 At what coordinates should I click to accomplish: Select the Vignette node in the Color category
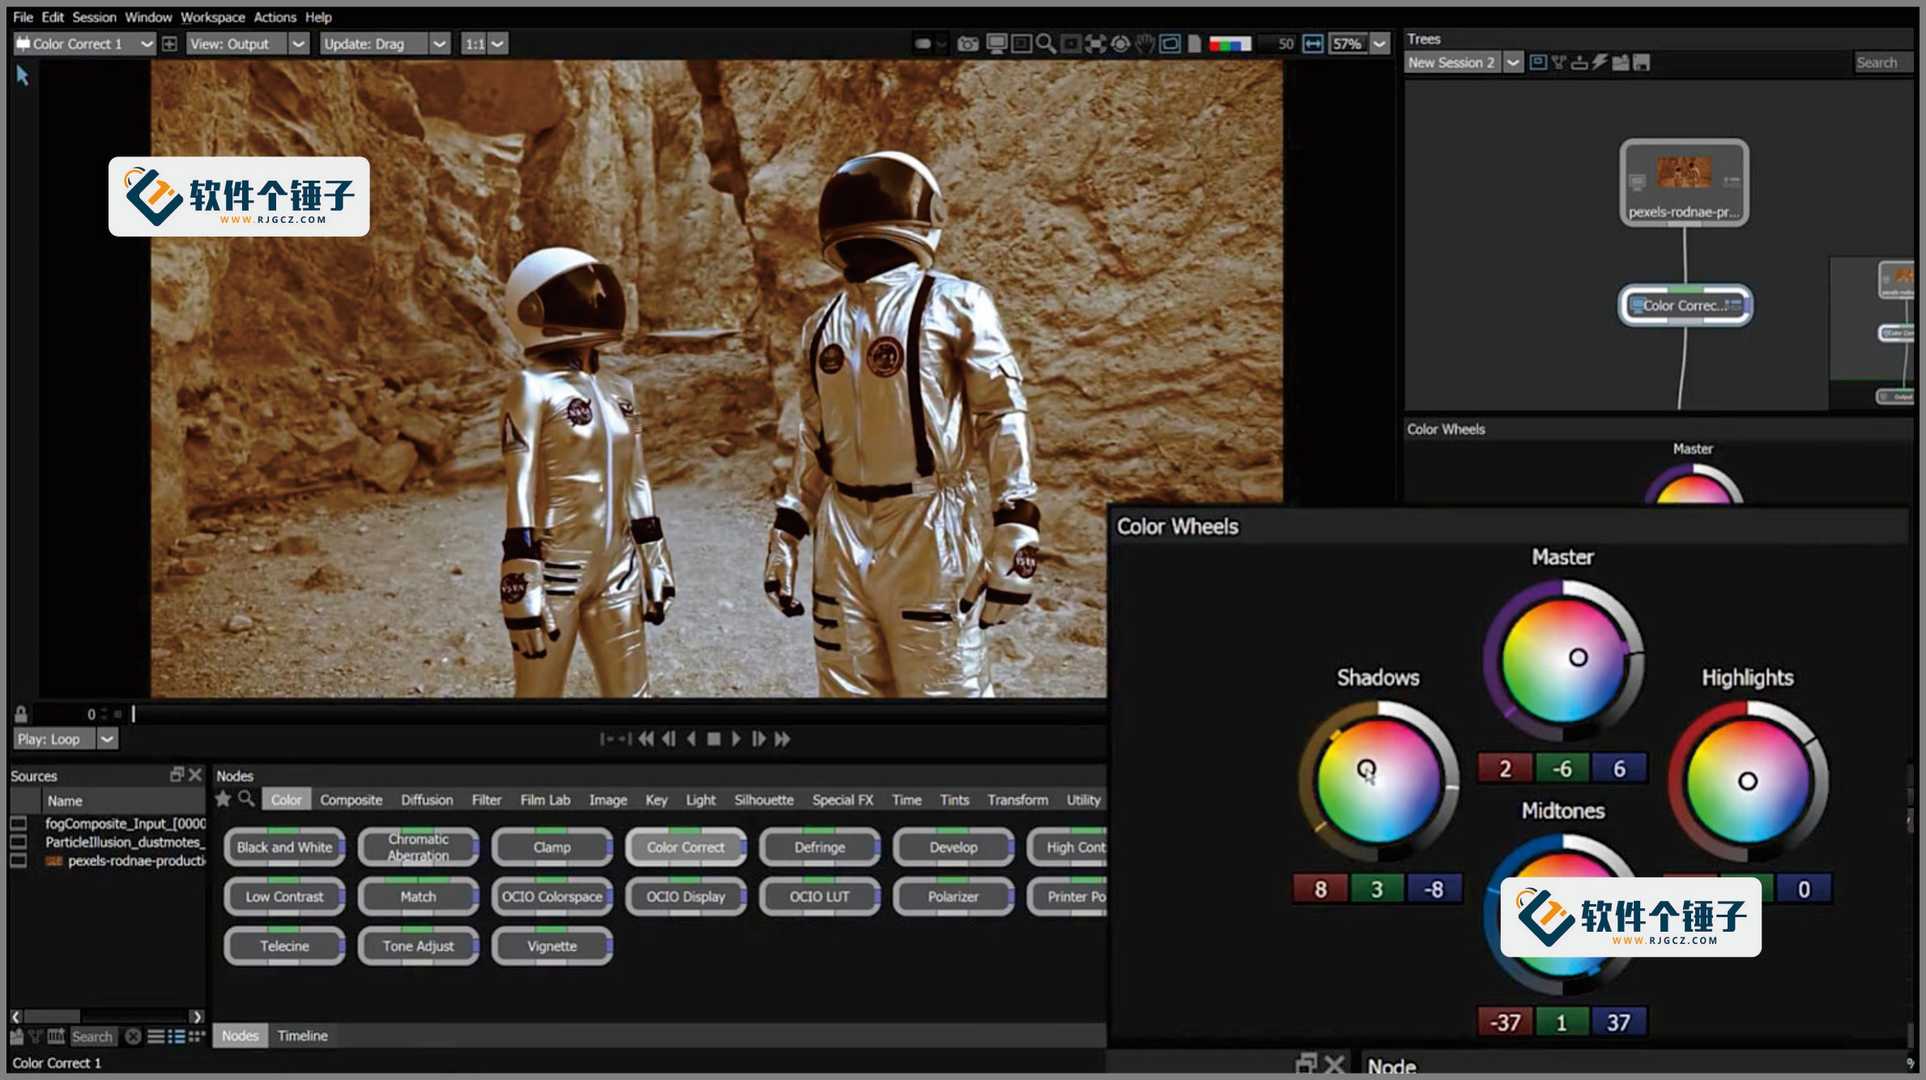[x=551, y=945]
